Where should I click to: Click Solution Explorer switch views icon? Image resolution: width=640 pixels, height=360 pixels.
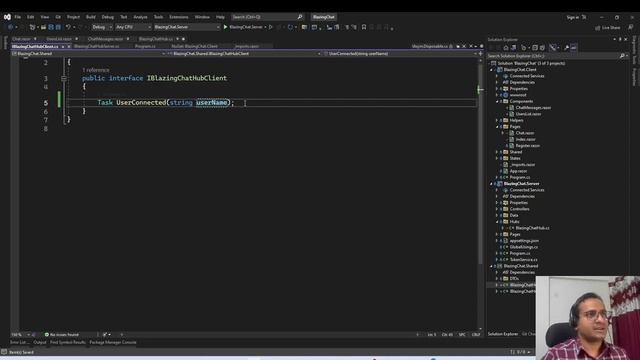(x=513, y=48)
